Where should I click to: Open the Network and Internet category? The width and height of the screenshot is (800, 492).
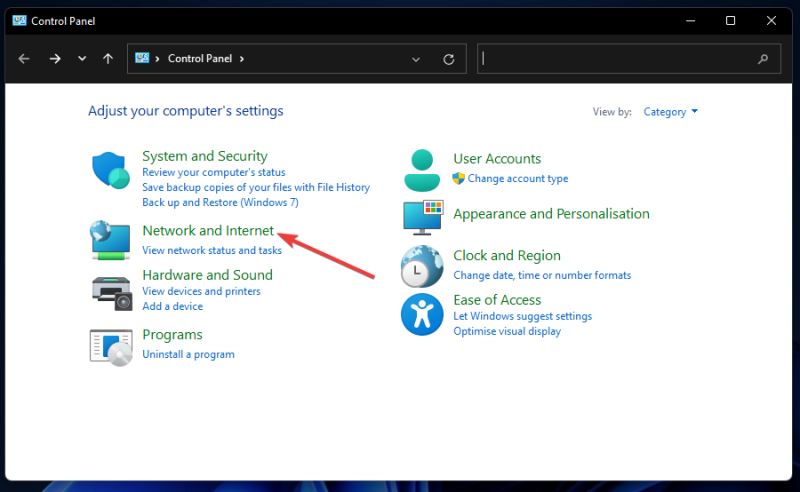coord(208,231)
